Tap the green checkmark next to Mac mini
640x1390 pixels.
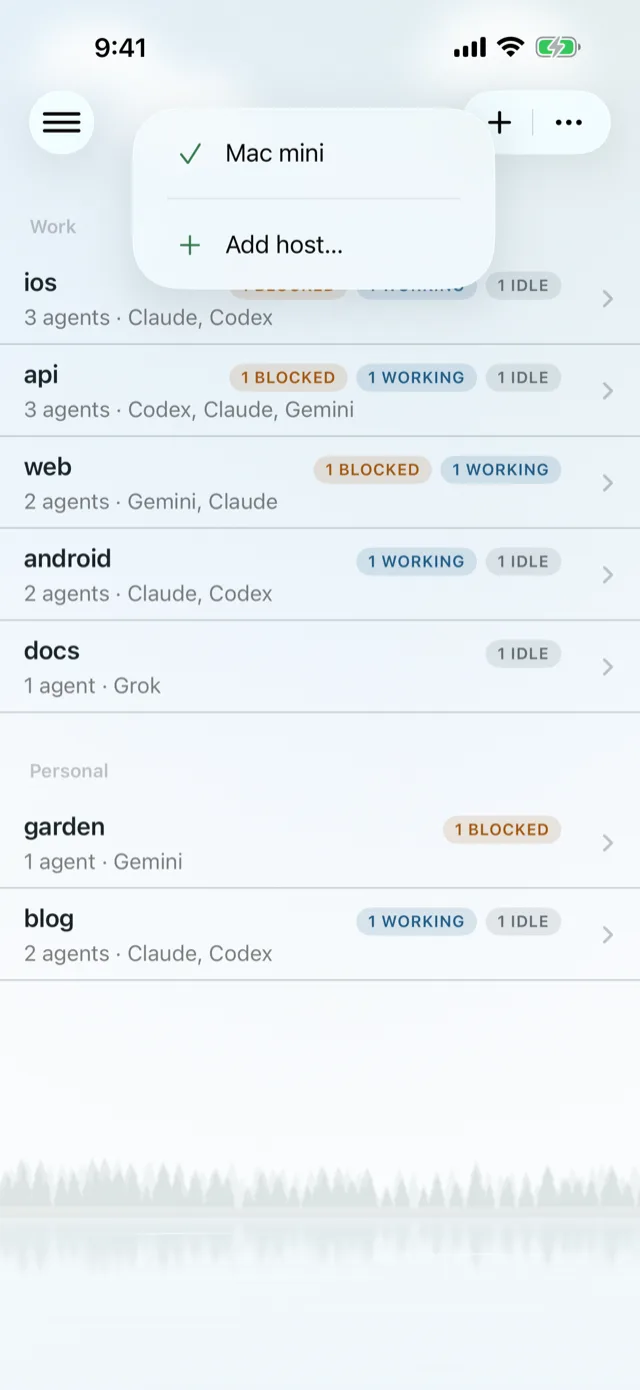pos(190,154)
